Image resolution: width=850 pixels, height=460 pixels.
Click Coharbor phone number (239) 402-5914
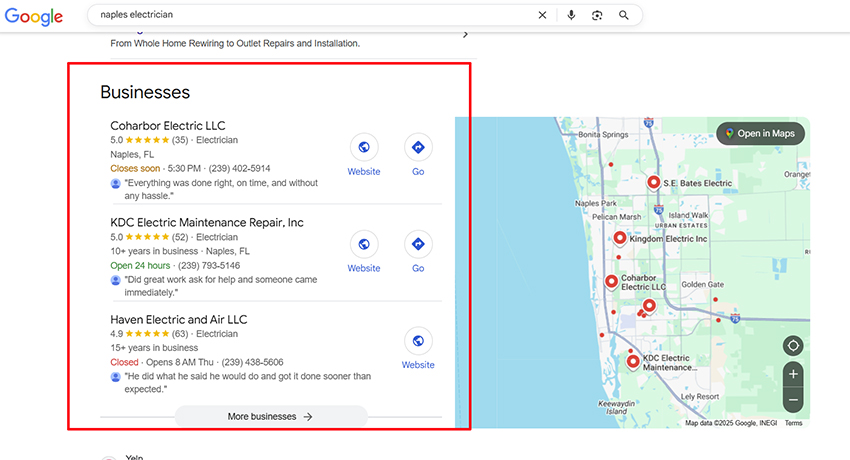pos(239,169)
